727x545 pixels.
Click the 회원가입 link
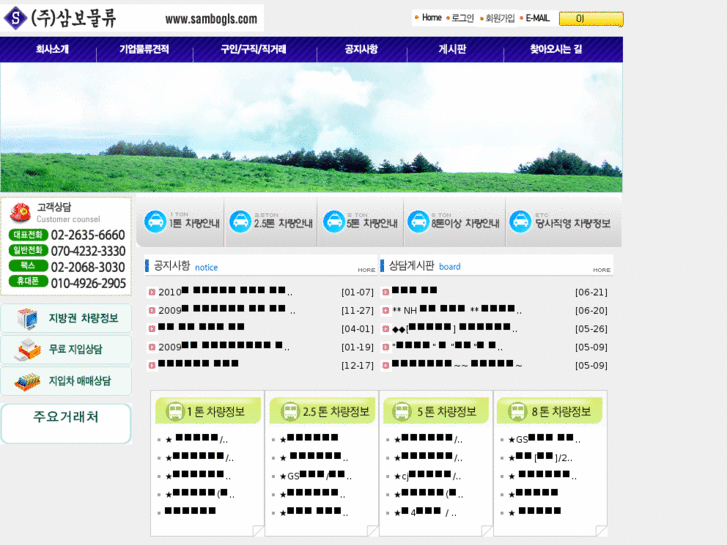point(499,18)
